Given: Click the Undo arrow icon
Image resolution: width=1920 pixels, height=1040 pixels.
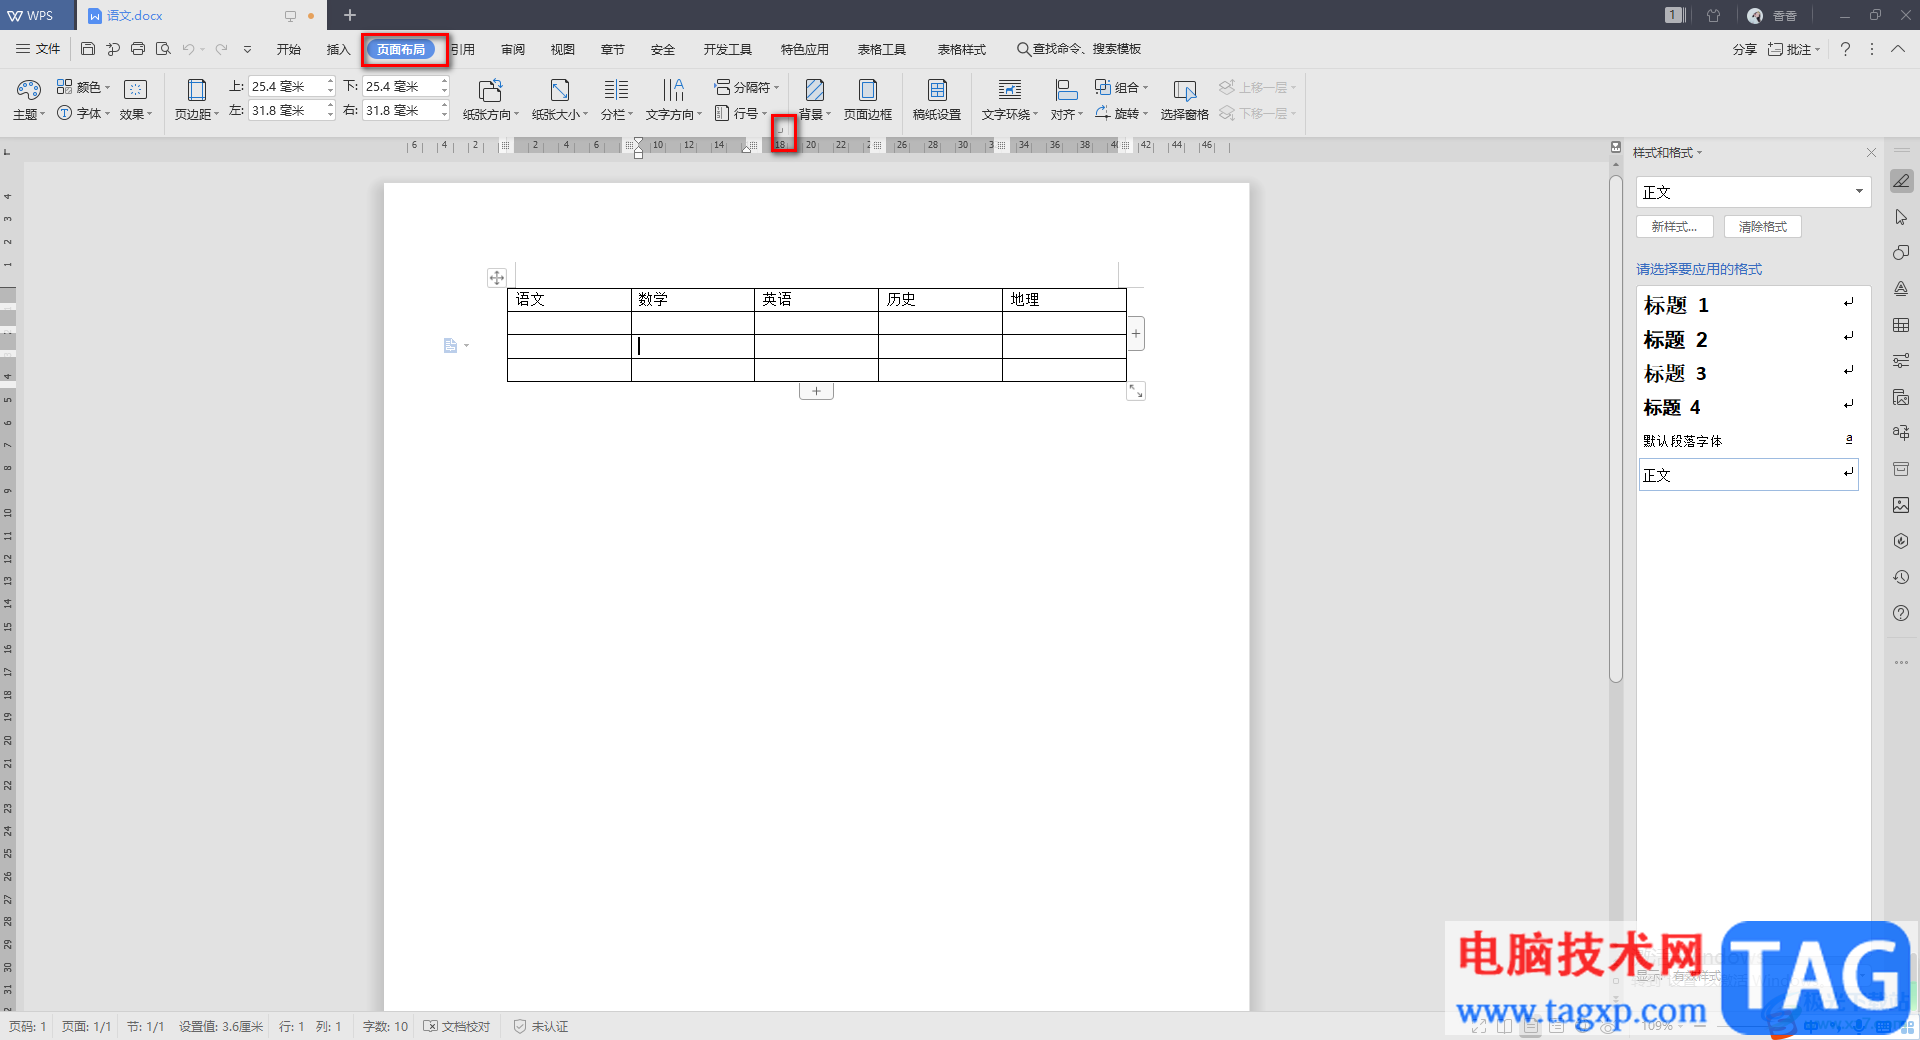Looking at the screenshot, I should 188,49.
